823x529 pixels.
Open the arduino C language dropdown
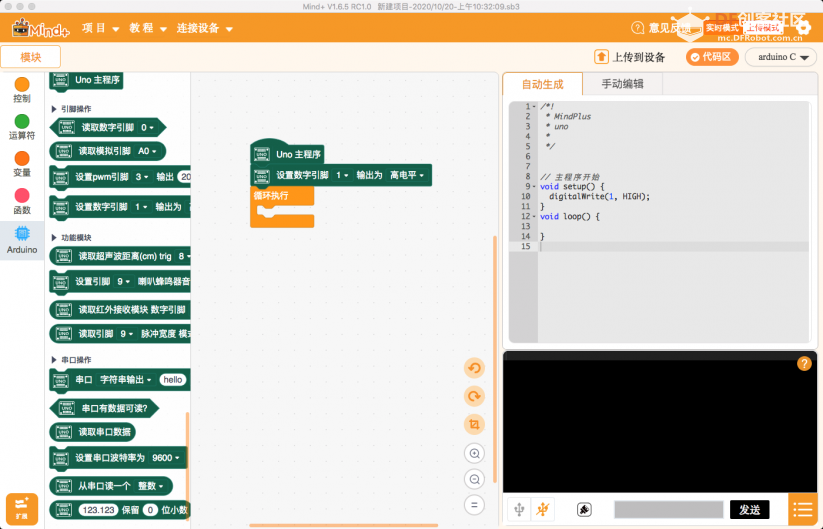click(x=782, y=57)
